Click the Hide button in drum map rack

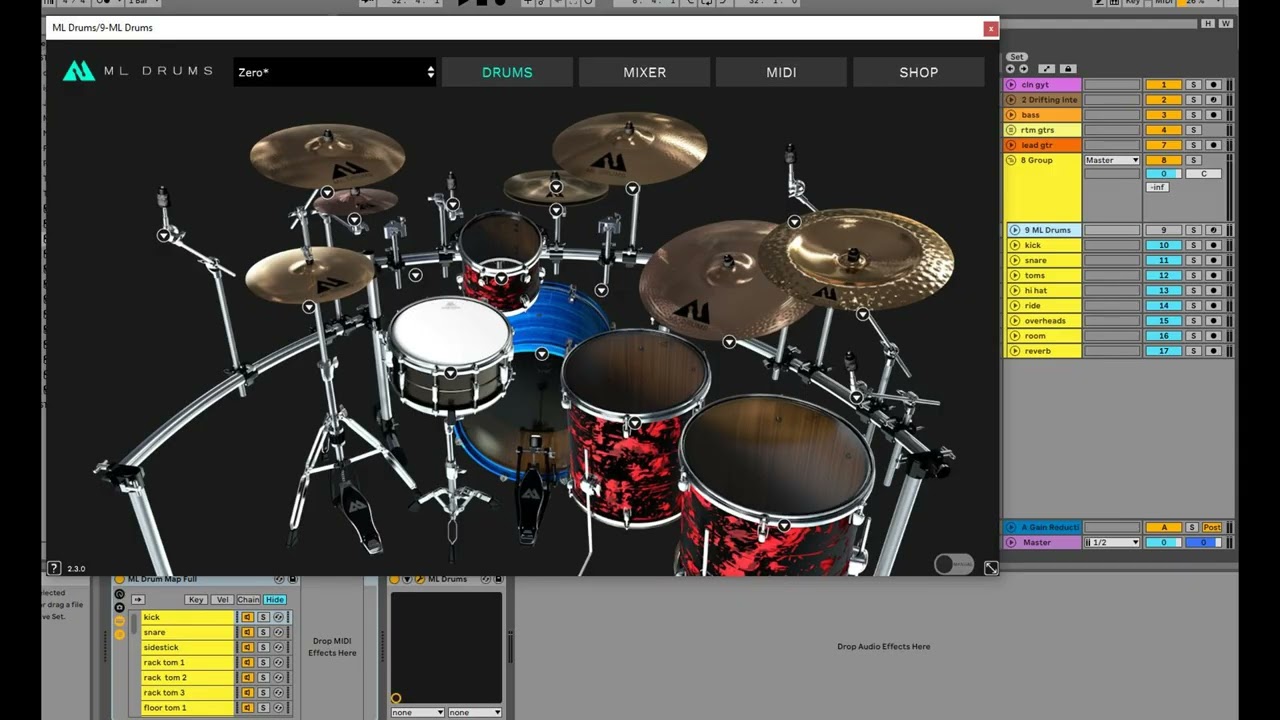pos(275,600)
